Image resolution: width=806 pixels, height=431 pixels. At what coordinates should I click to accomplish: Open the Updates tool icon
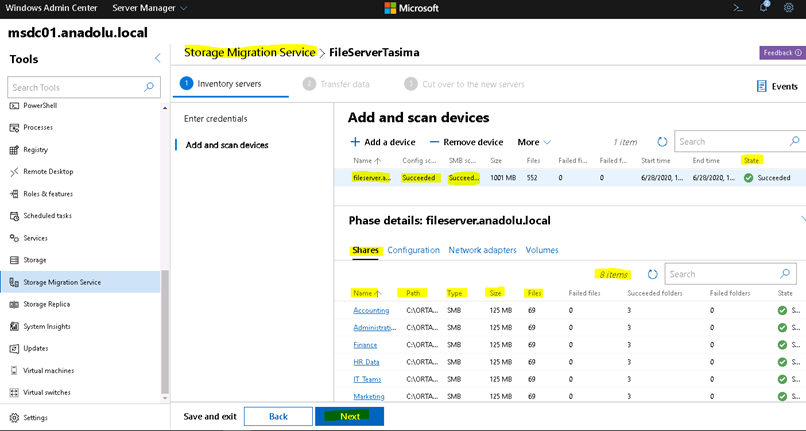point(14,349)
